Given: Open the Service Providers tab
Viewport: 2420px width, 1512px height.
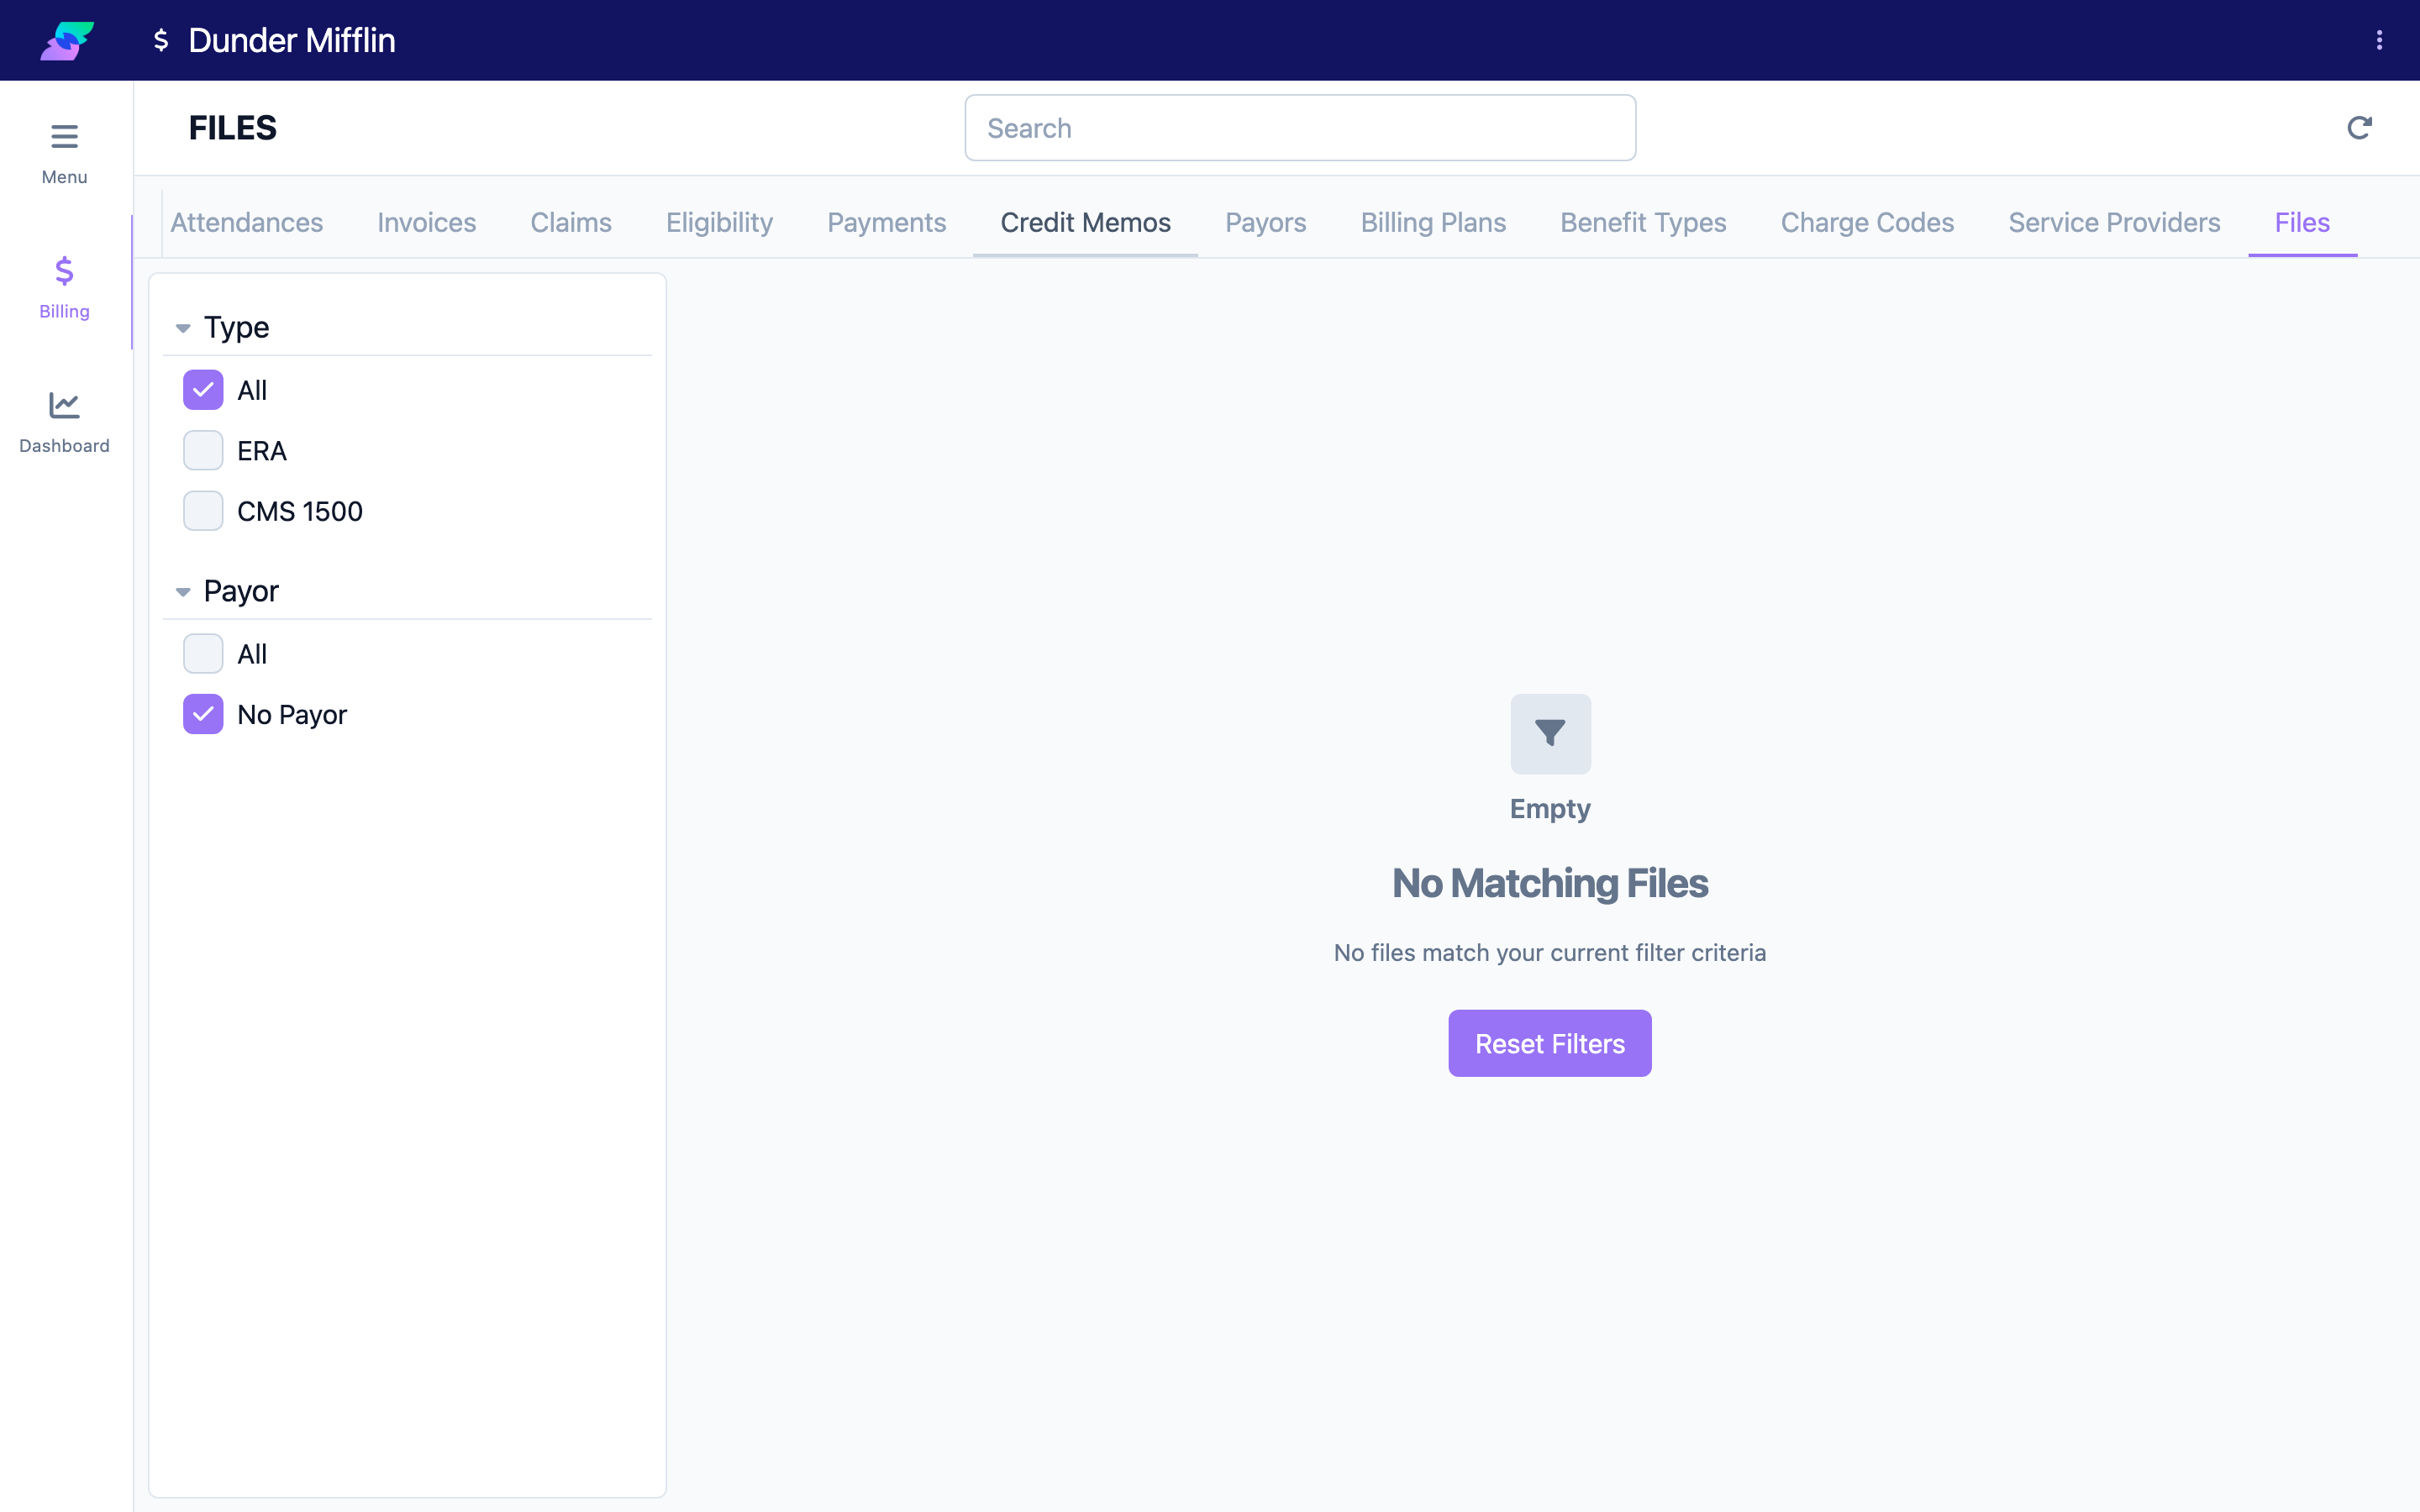Looking at the screenshot, I should [2114, 222].
